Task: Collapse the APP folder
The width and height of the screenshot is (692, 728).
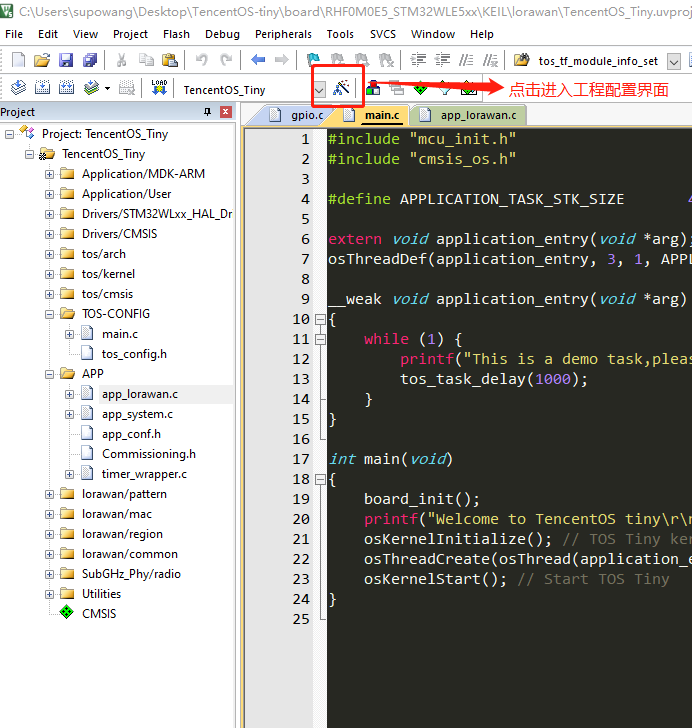Action: click(x=49, y=375)
